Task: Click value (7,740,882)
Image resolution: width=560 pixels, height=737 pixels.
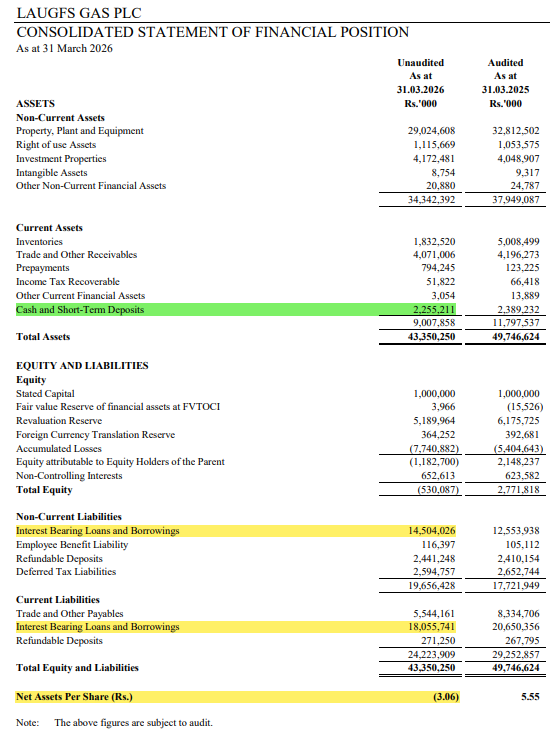Action: click(434, 449)
